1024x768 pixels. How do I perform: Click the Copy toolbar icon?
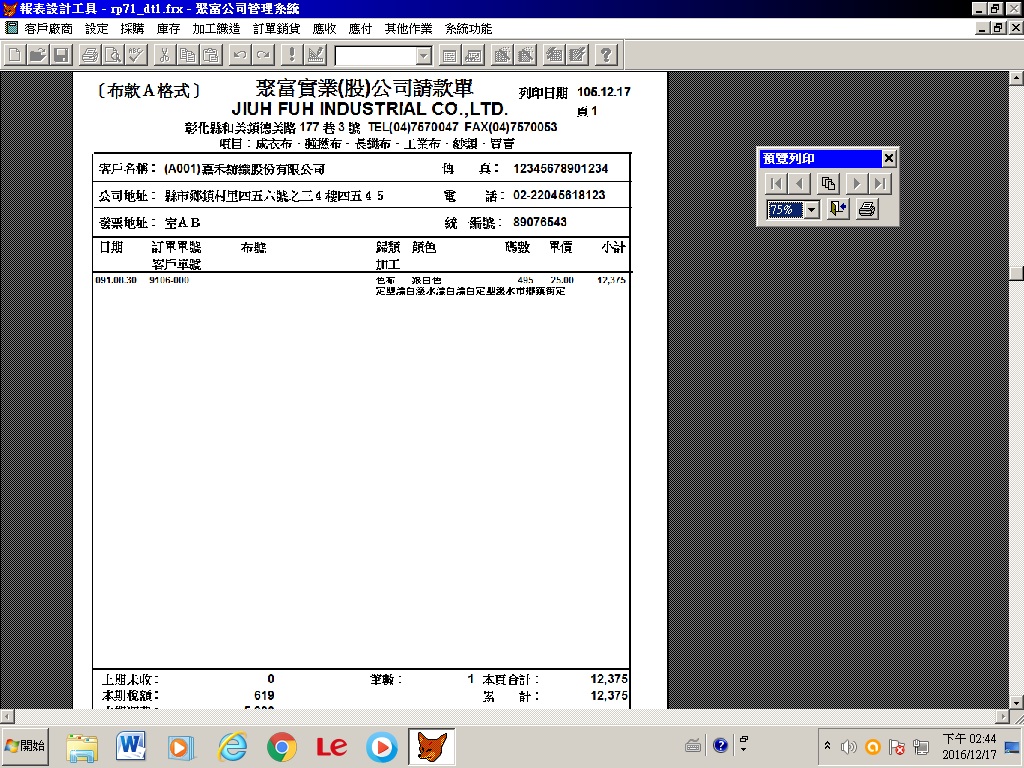click(187, 55)
